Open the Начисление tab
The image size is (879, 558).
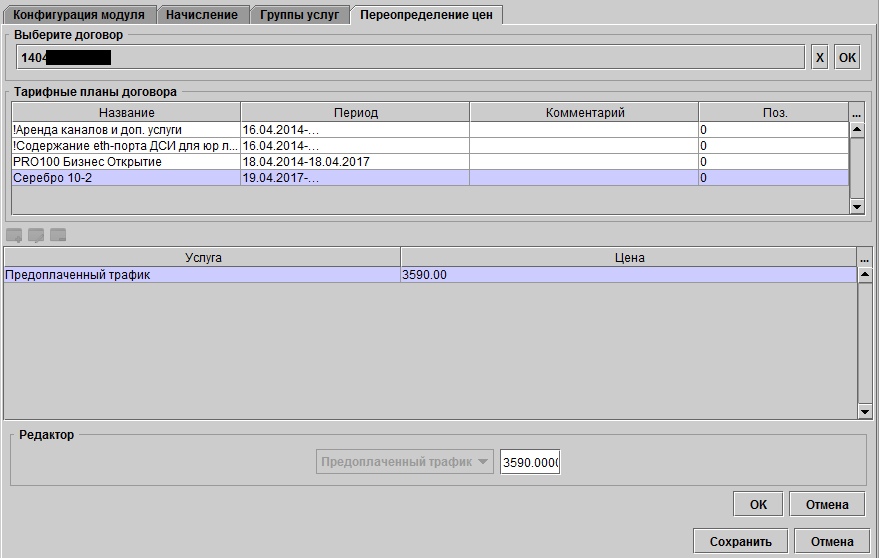click(x=202, y=15)
